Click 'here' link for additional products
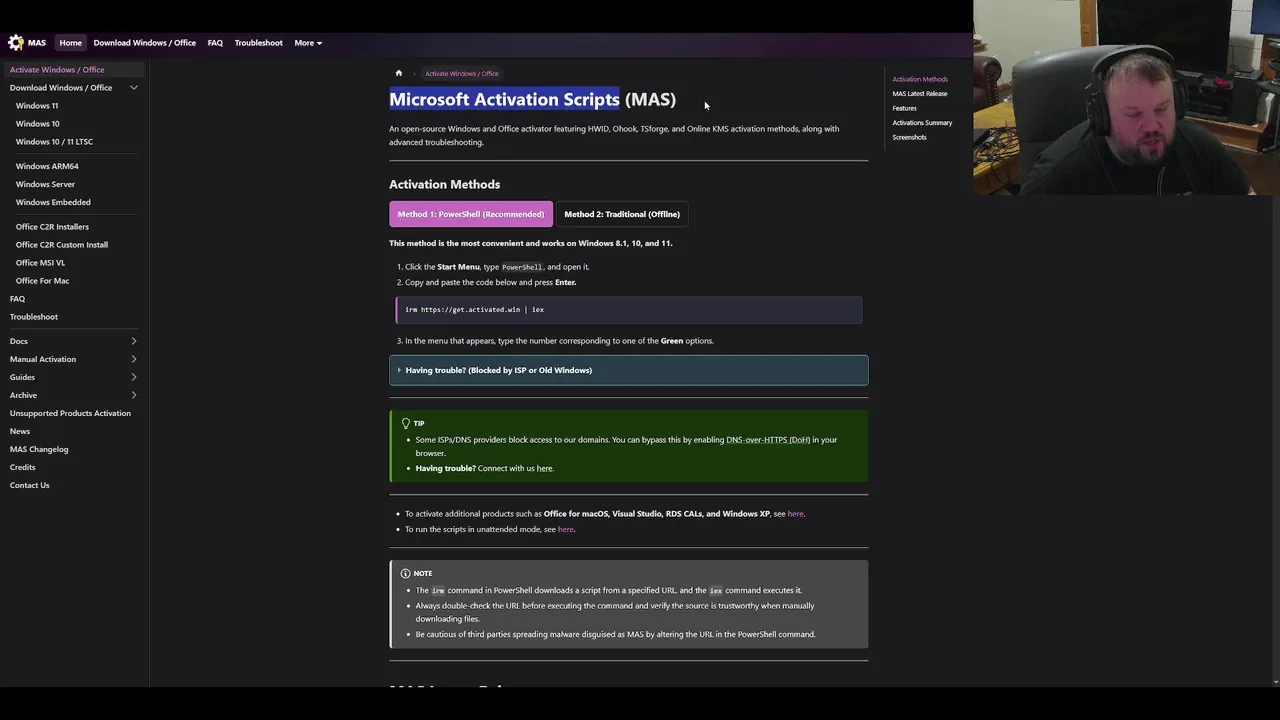1280x720 pixels. [795, 514]
